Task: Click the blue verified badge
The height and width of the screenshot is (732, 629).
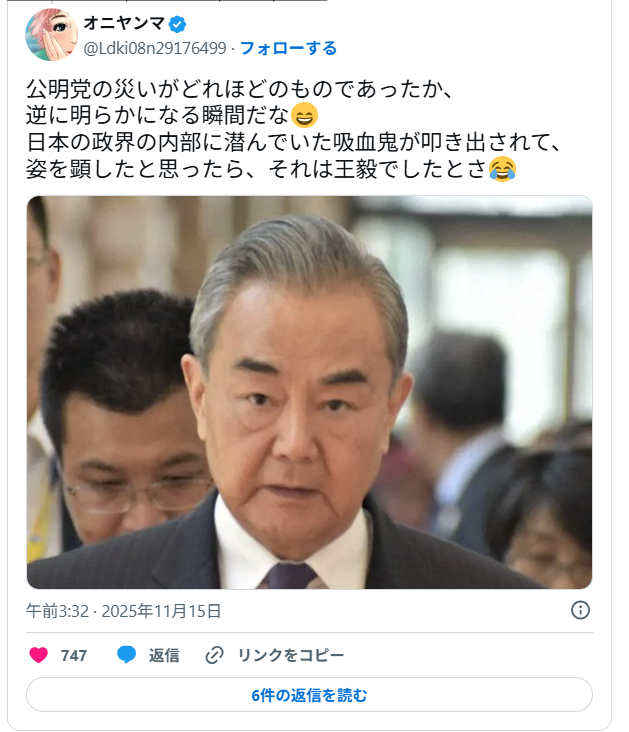Action: 177,24
